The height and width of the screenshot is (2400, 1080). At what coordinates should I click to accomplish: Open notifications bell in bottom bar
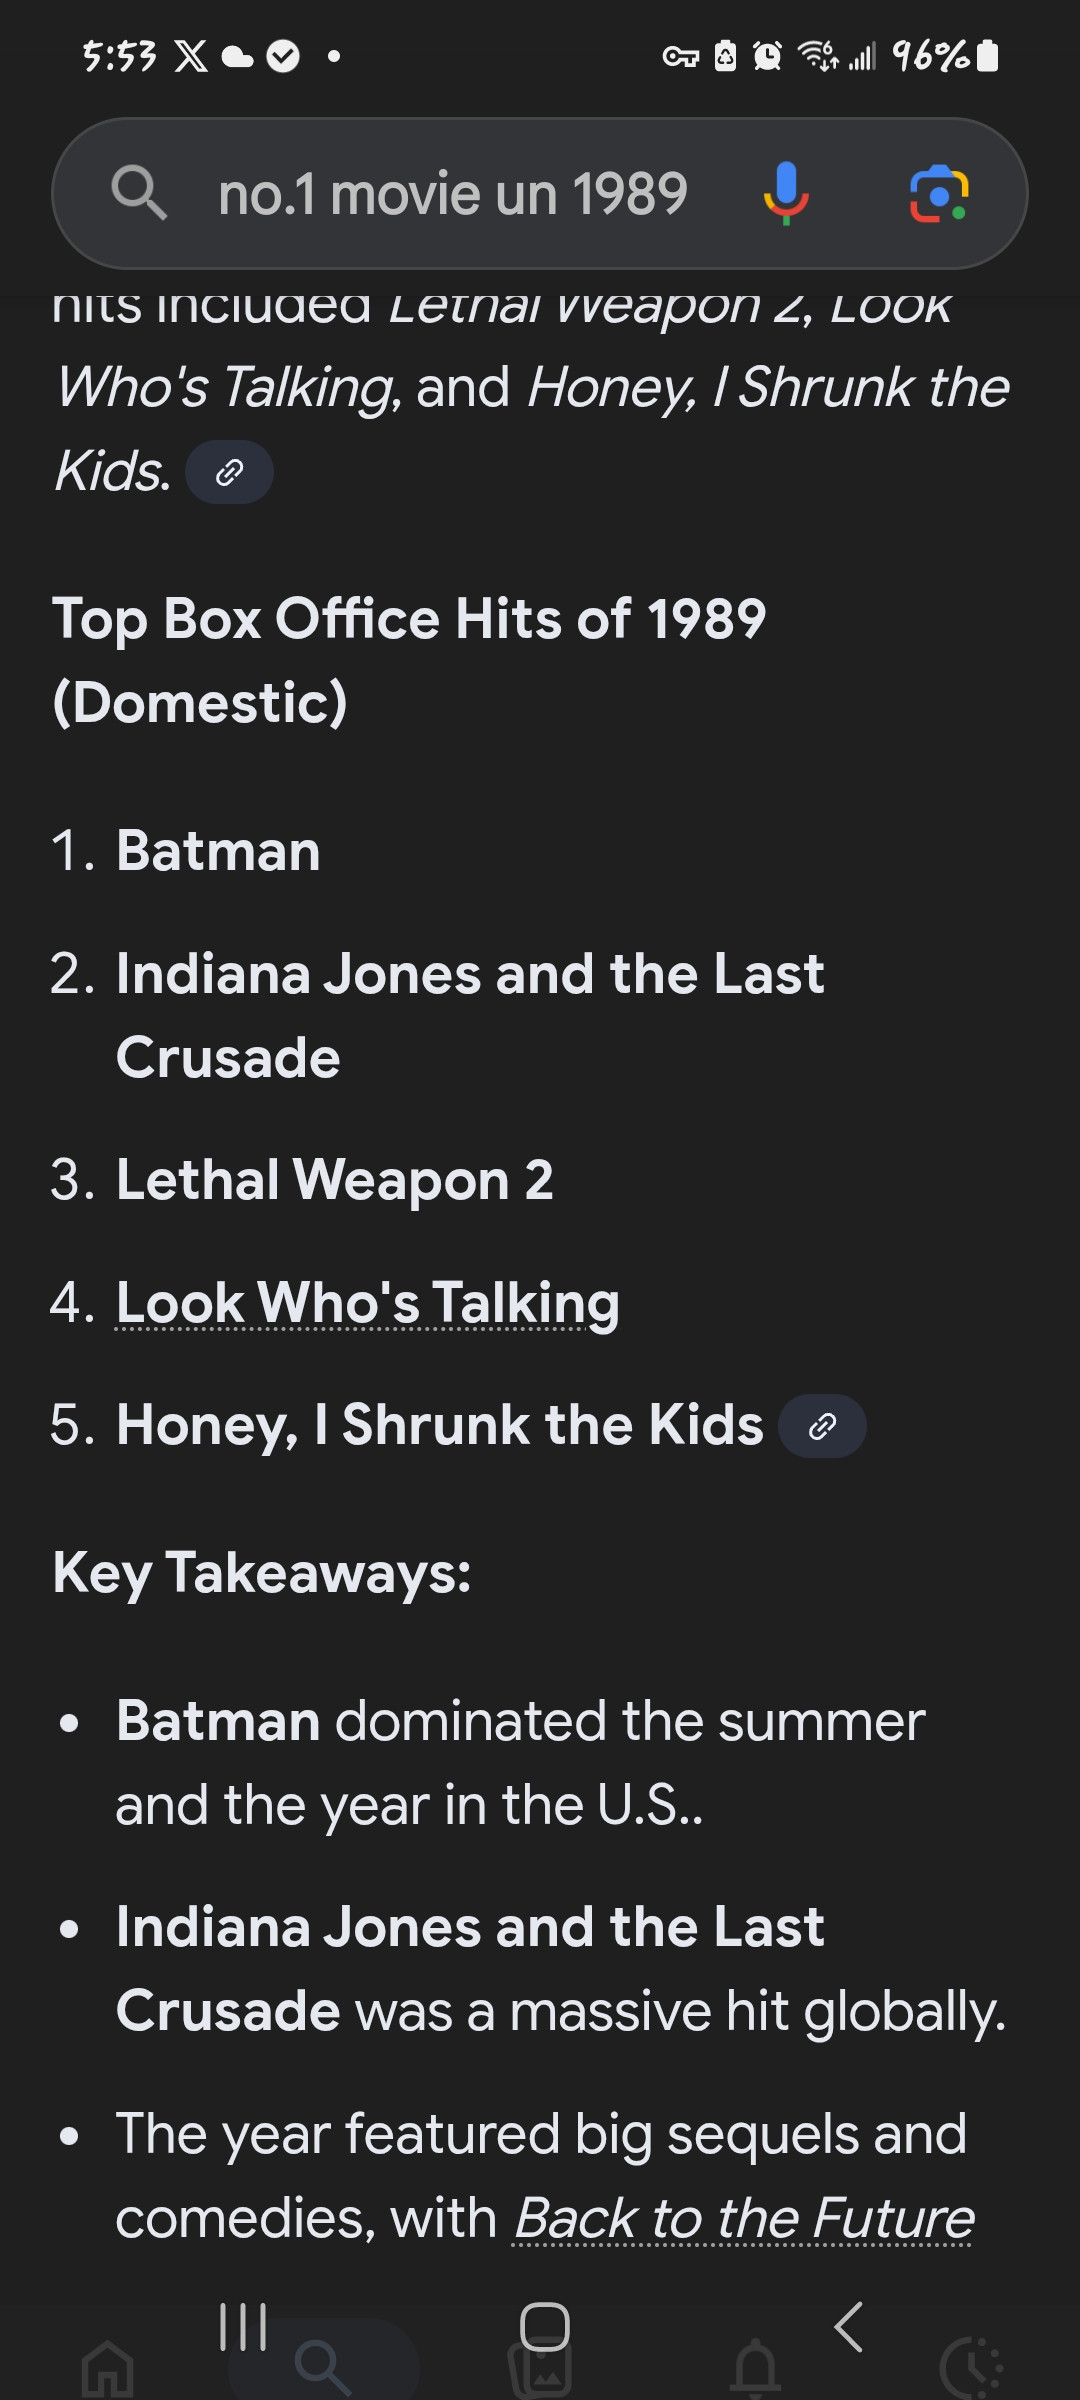[756, 2370]
